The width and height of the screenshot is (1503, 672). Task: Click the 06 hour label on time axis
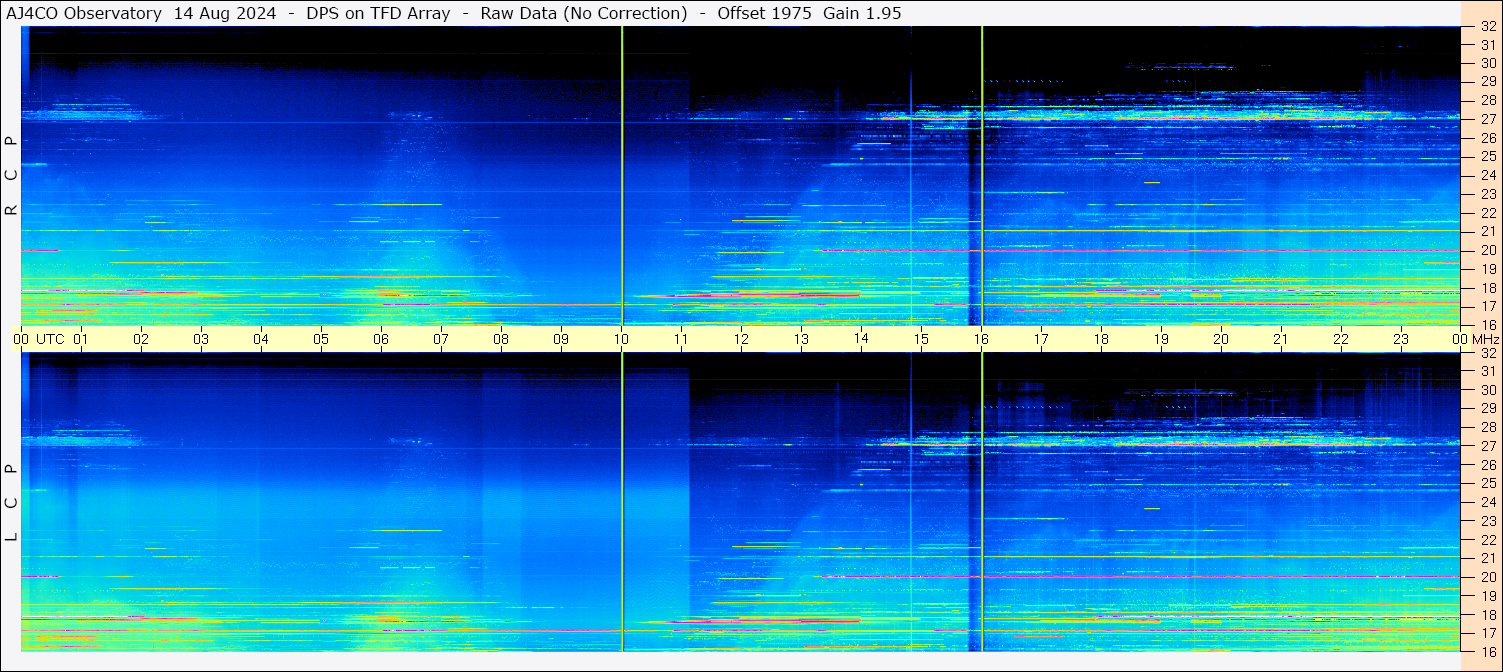[381, 339]
